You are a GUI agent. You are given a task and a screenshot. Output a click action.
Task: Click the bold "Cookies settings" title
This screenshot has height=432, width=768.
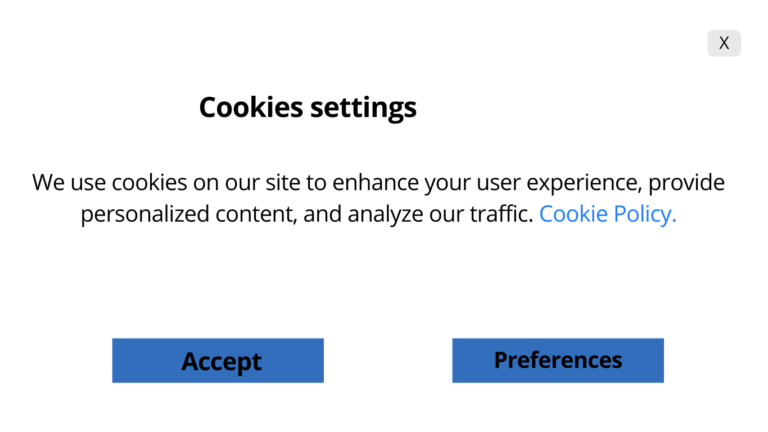(307, 107)
